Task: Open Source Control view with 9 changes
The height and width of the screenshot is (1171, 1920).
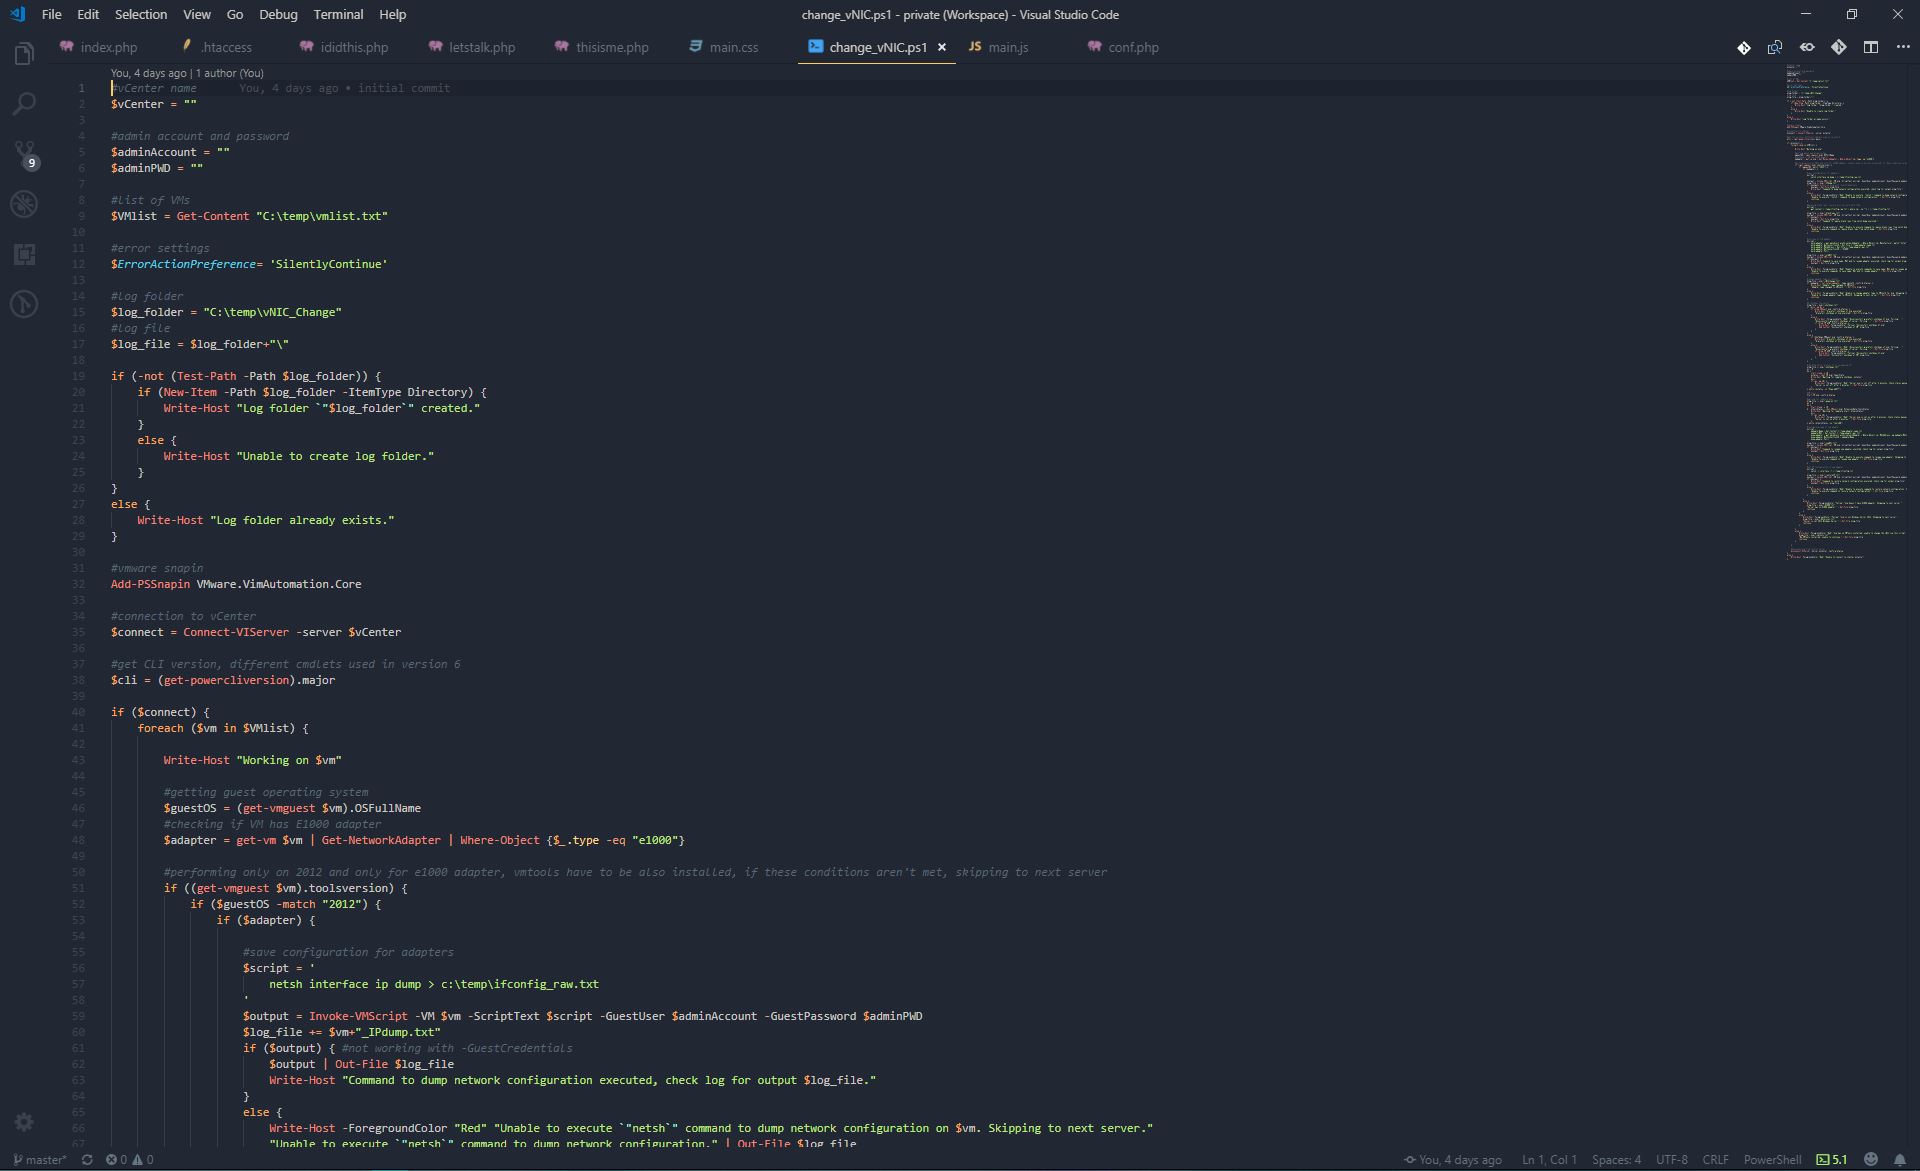Action: pos(24,154)
